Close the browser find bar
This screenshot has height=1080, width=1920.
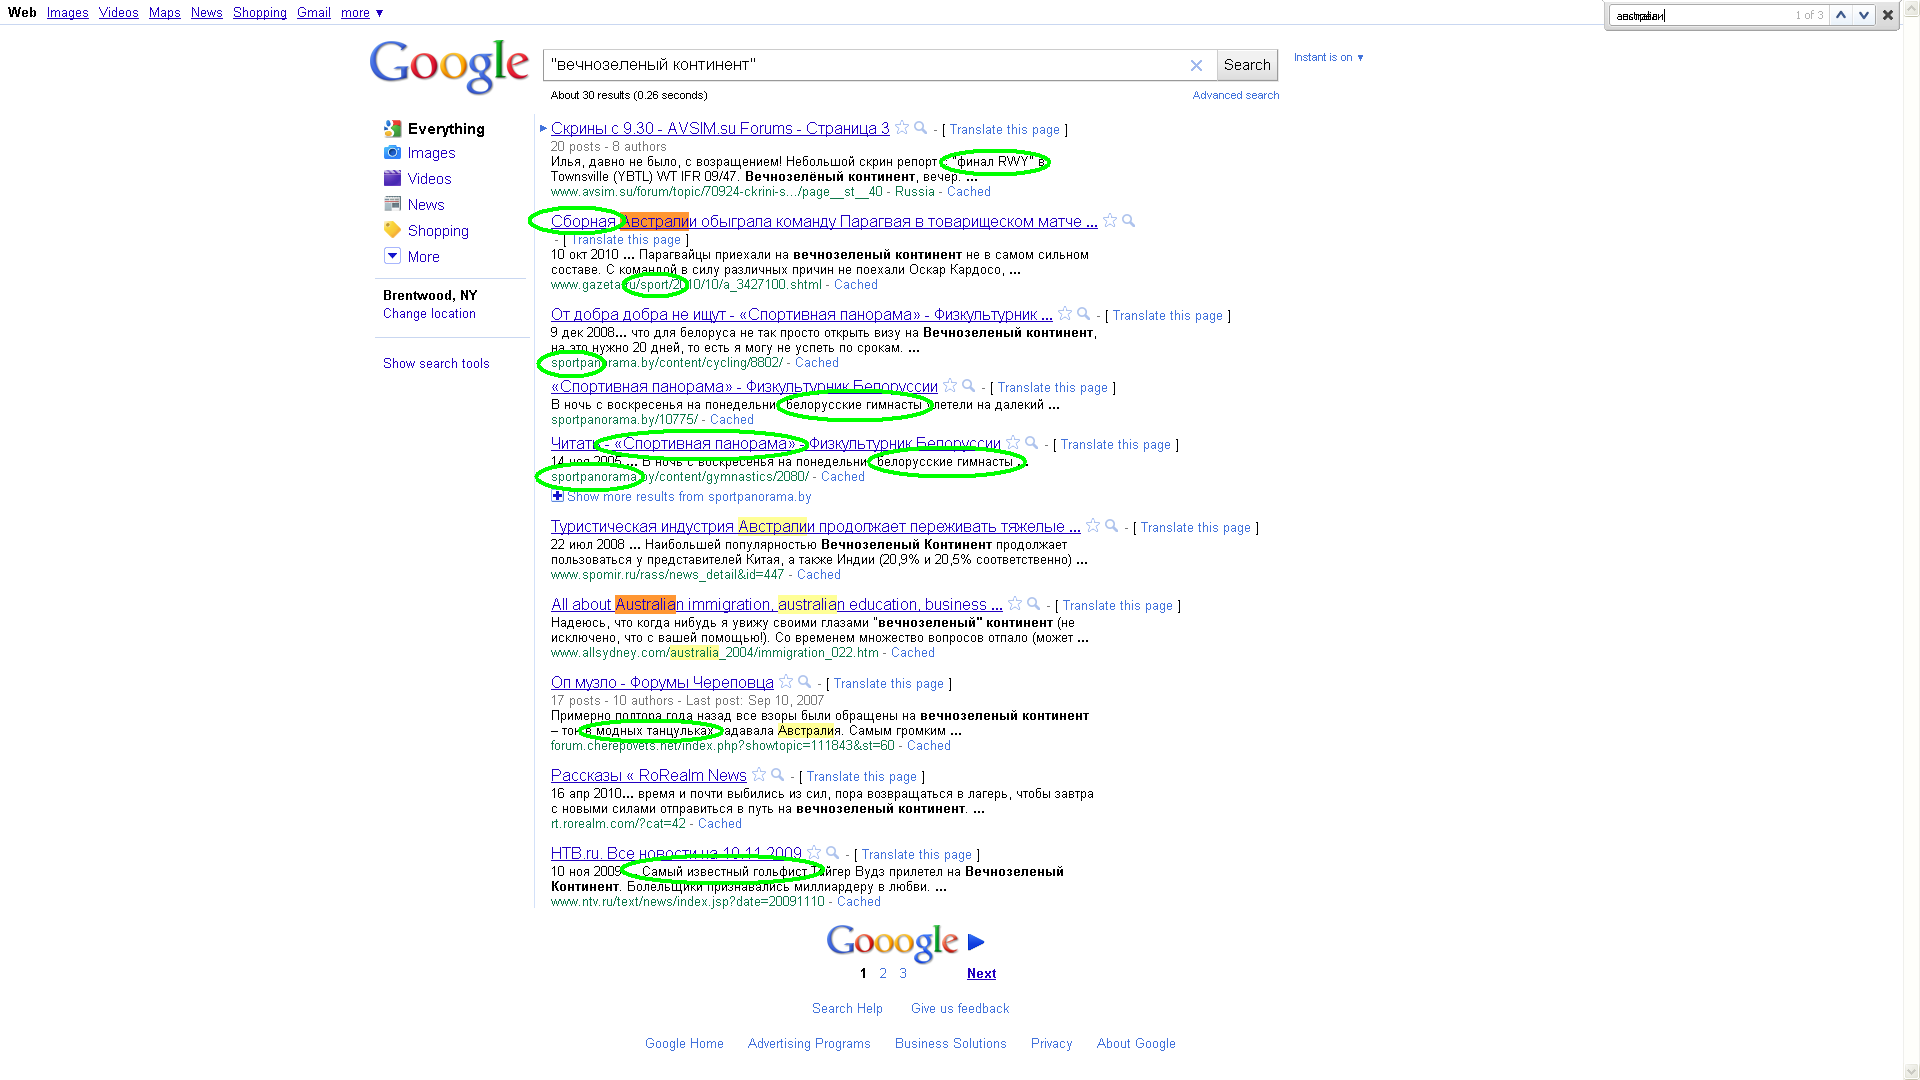coord(1888,15)
